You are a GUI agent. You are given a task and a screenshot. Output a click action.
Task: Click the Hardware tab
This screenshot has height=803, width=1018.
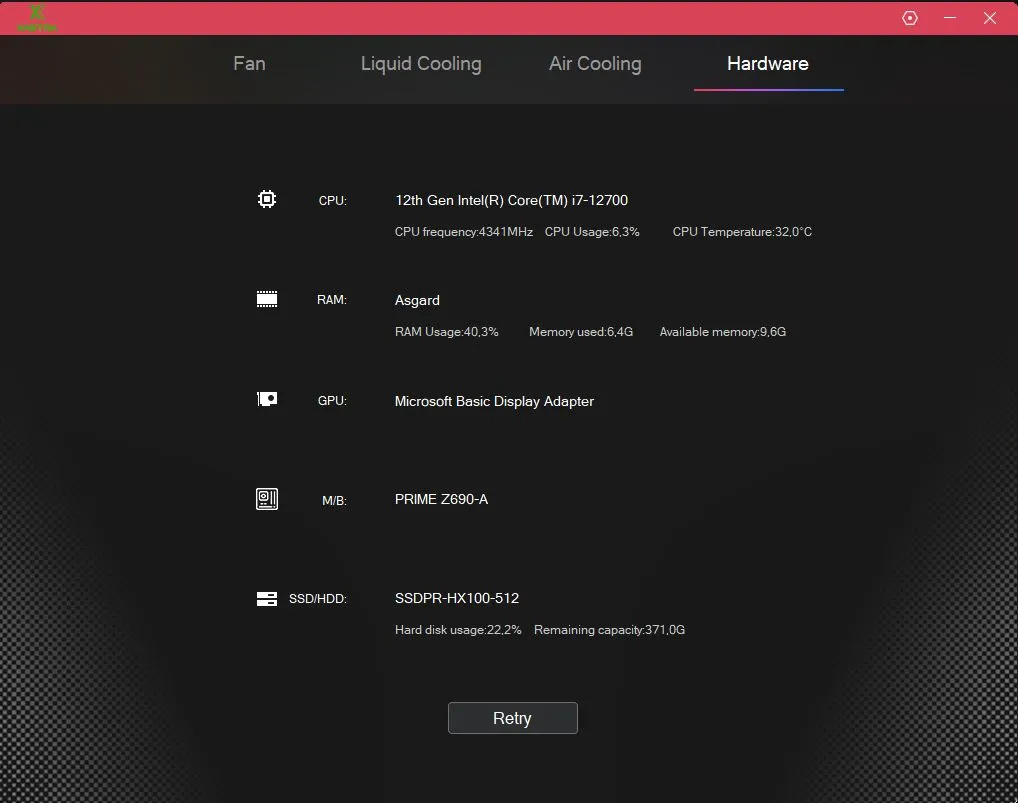click(x=768, y=64)
